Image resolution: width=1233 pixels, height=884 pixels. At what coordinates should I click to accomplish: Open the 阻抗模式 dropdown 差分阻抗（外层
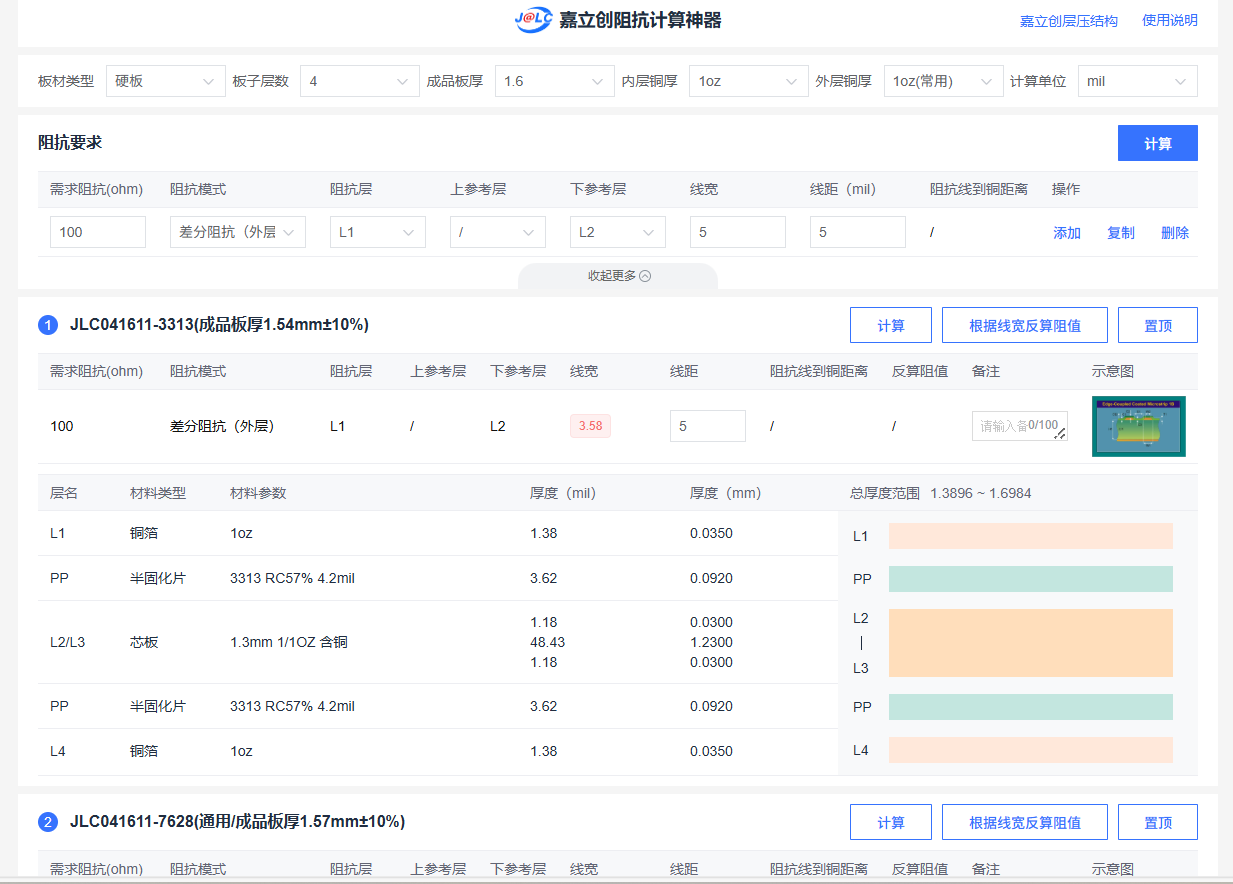coord(238,232)
